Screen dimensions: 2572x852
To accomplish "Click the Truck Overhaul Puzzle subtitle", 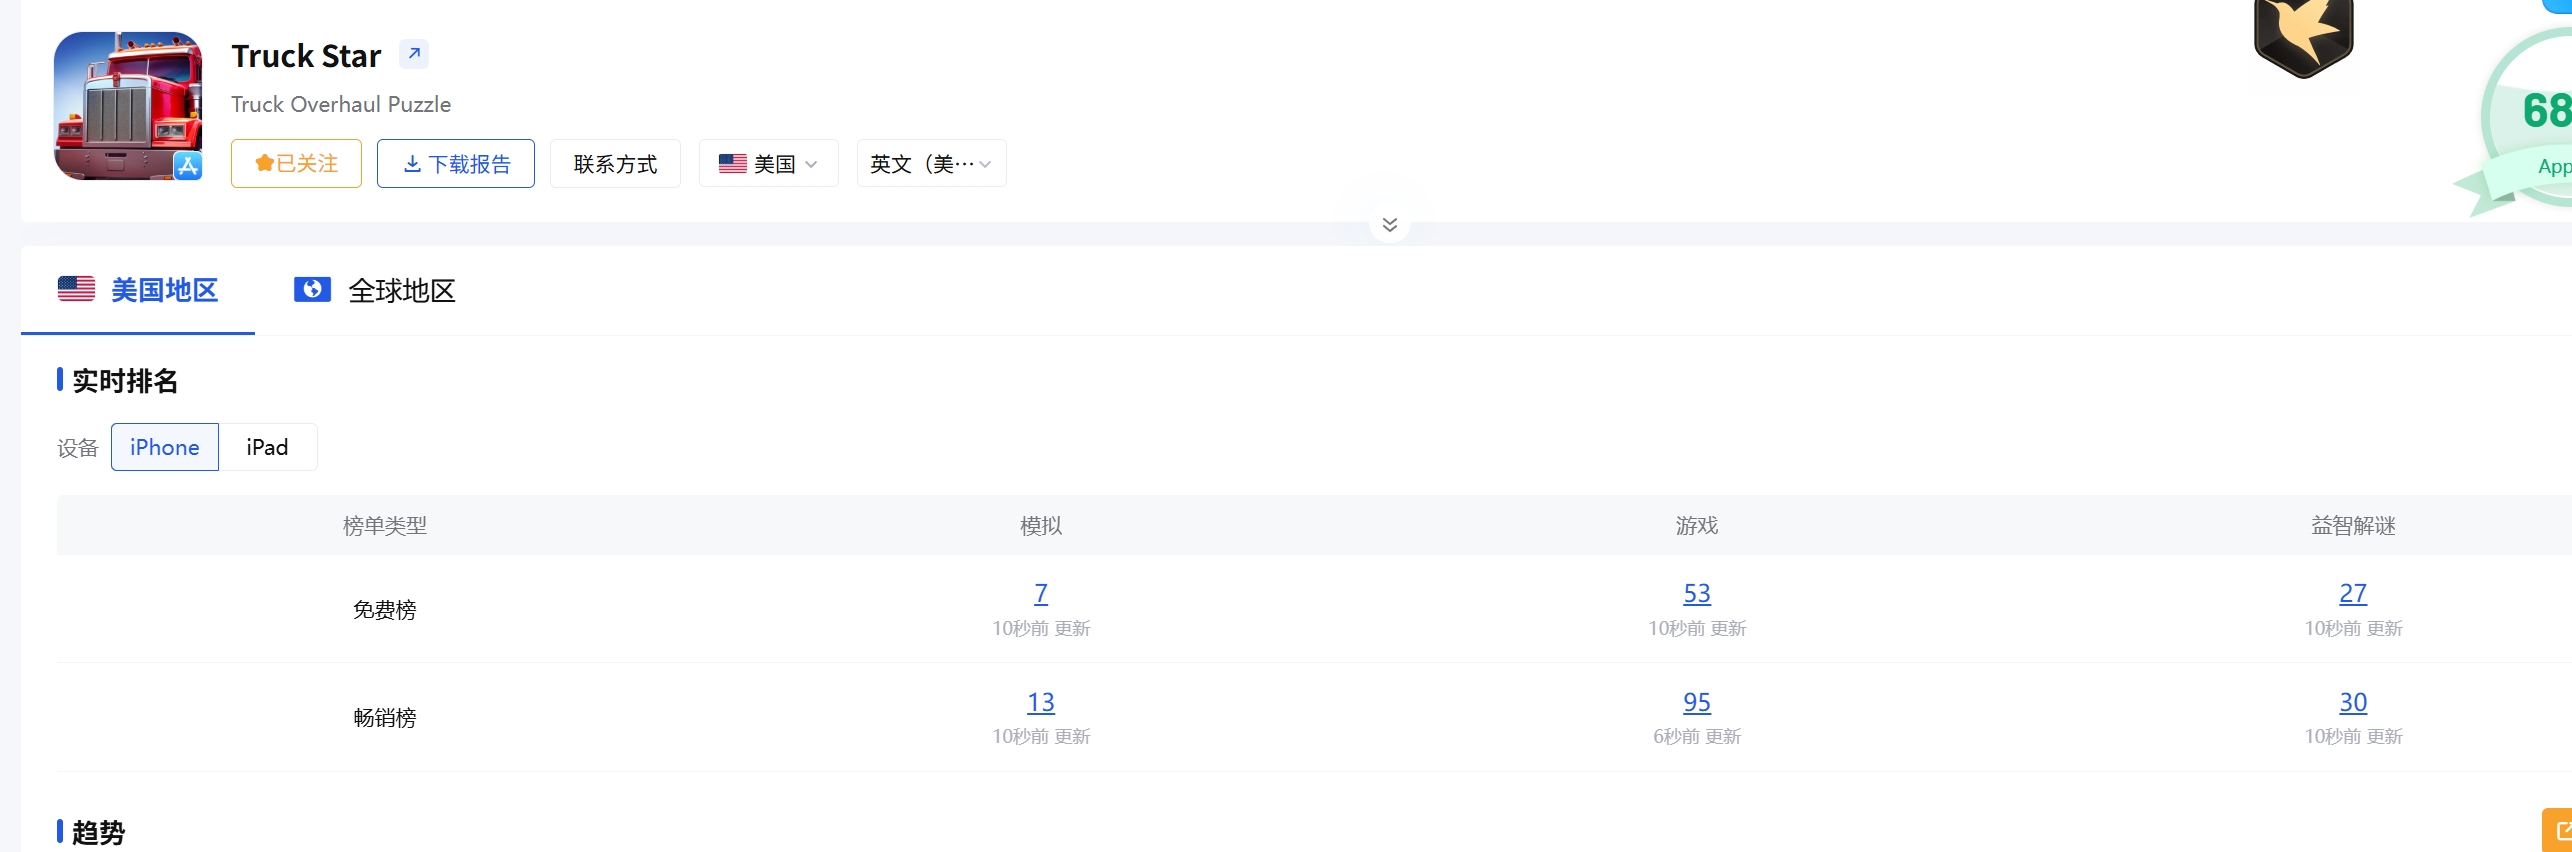I will pyautogui.click(x=341, y=104).
